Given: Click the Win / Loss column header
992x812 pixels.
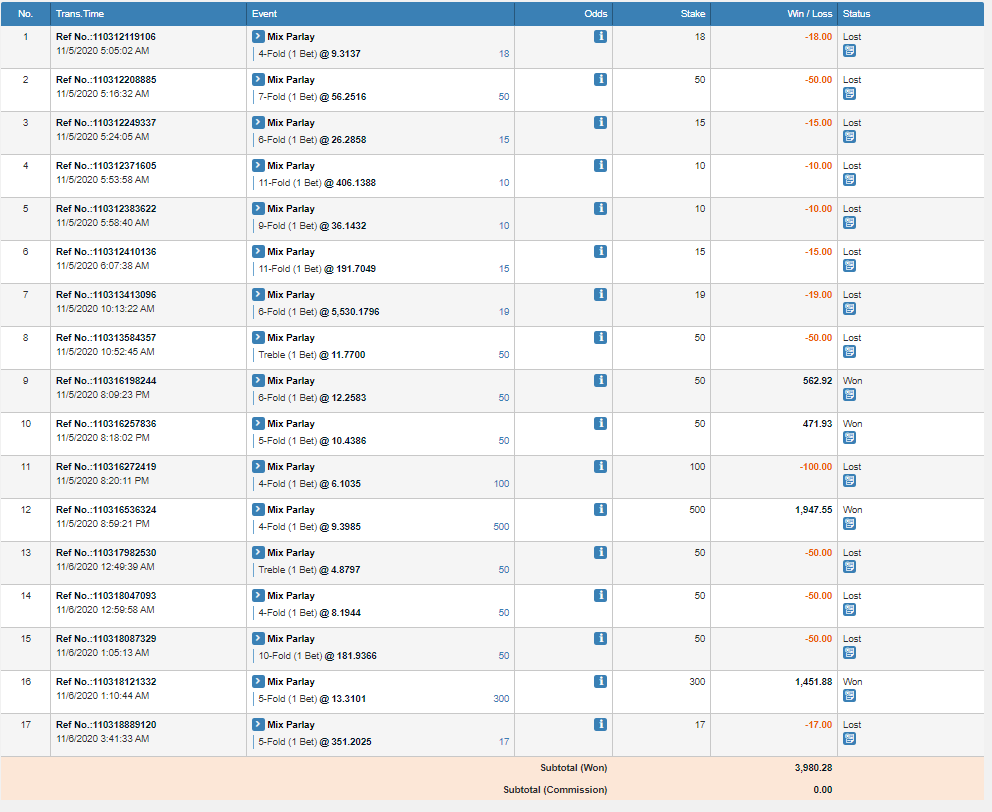Looking at the screenshot, I should (774, 14).
